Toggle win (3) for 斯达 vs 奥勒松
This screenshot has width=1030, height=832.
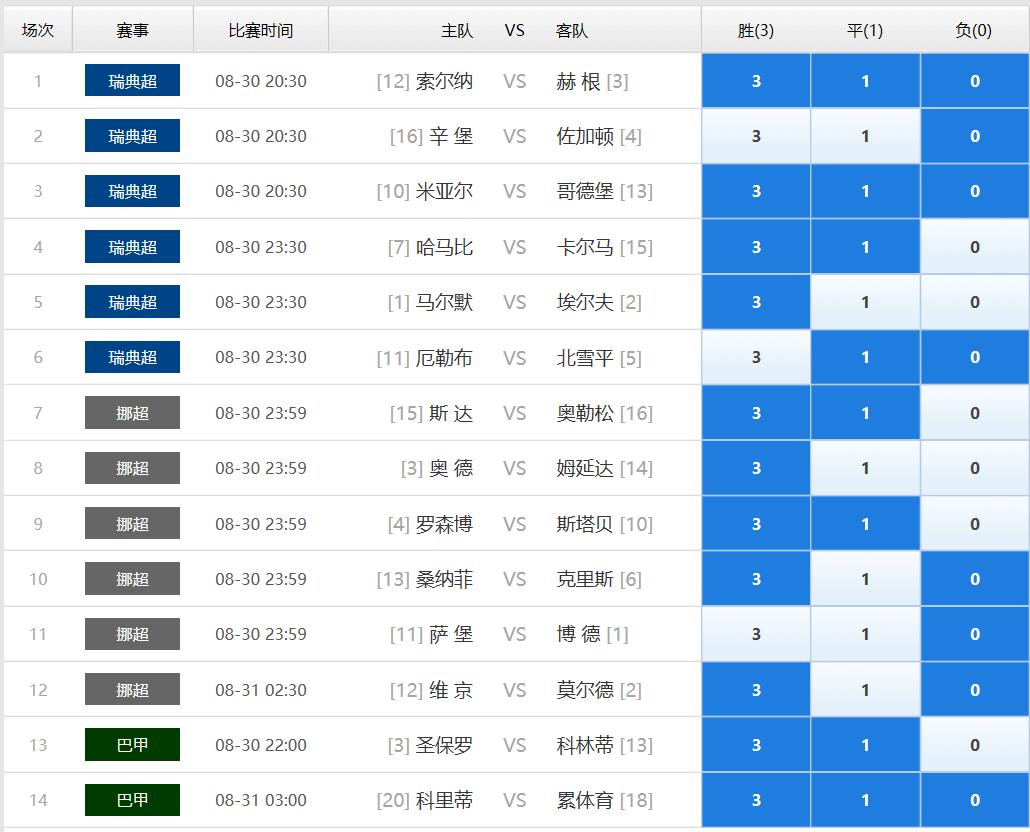755,413
